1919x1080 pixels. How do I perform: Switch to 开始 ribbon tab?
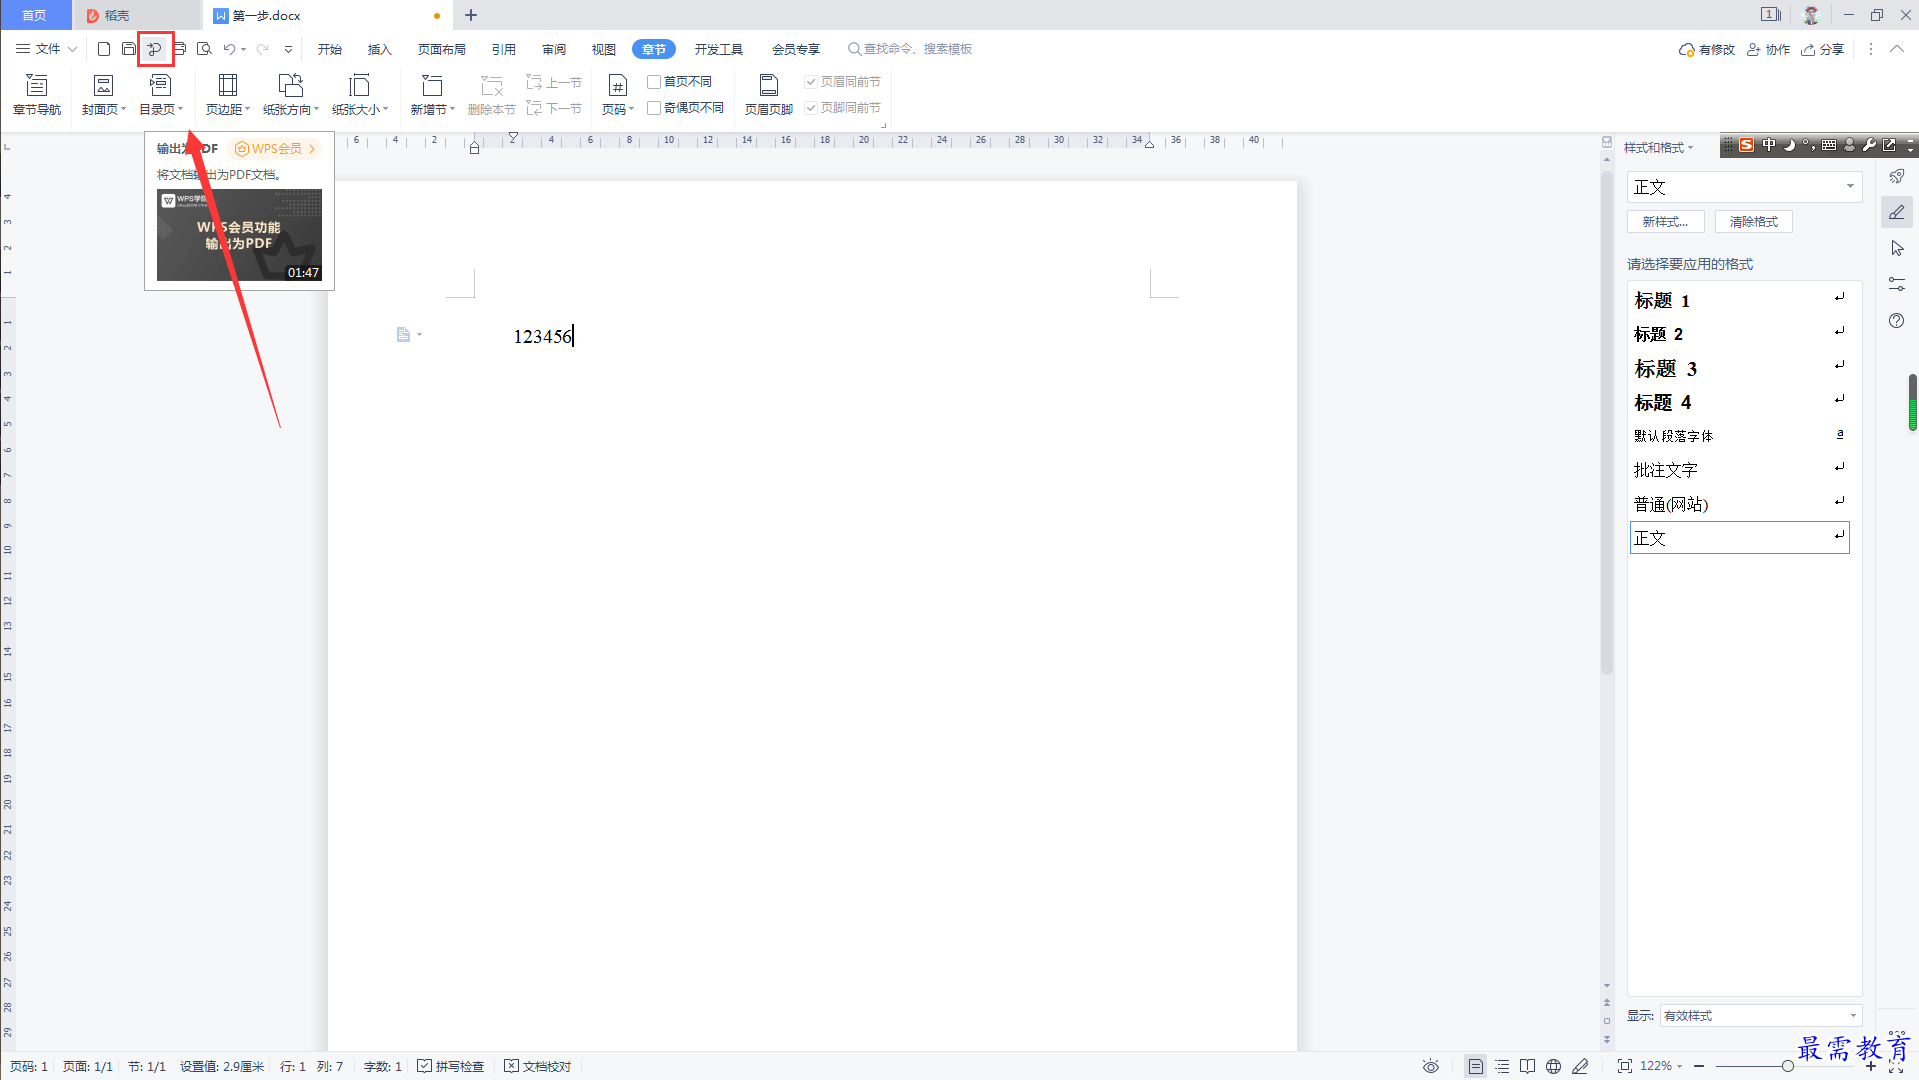point(330,49)
